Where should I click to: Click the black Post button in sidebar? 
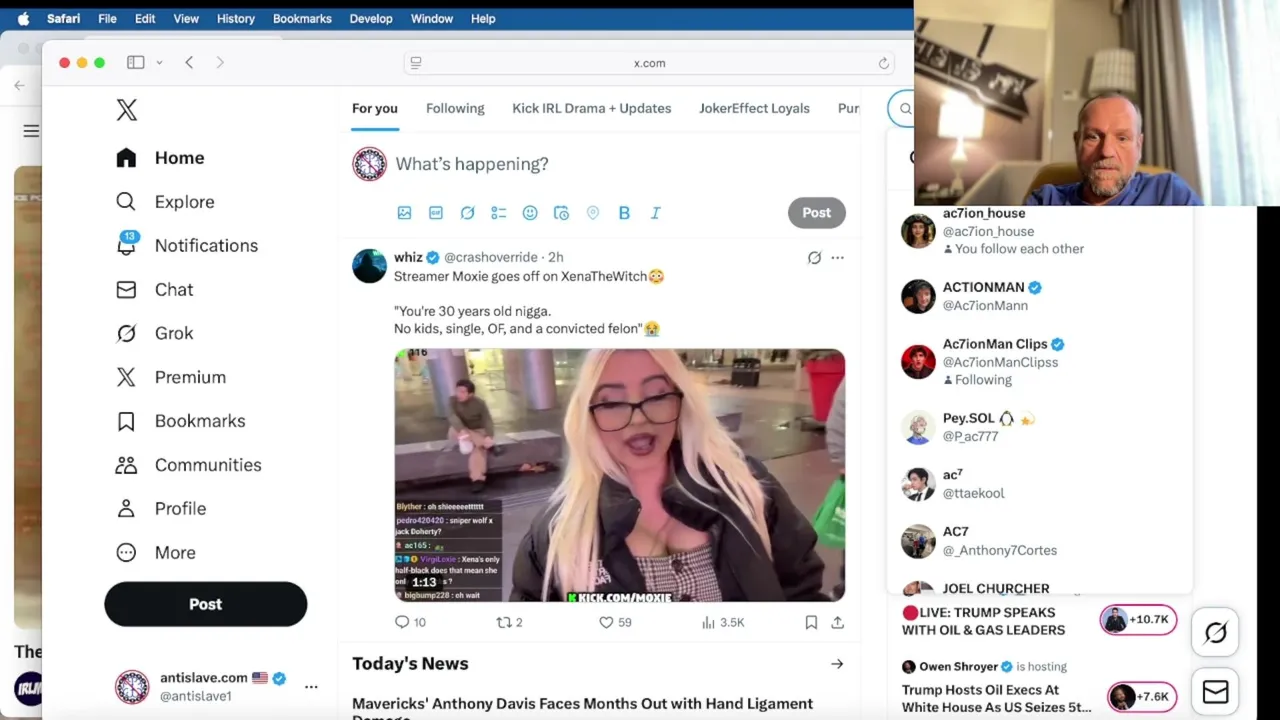click(206, 604)
